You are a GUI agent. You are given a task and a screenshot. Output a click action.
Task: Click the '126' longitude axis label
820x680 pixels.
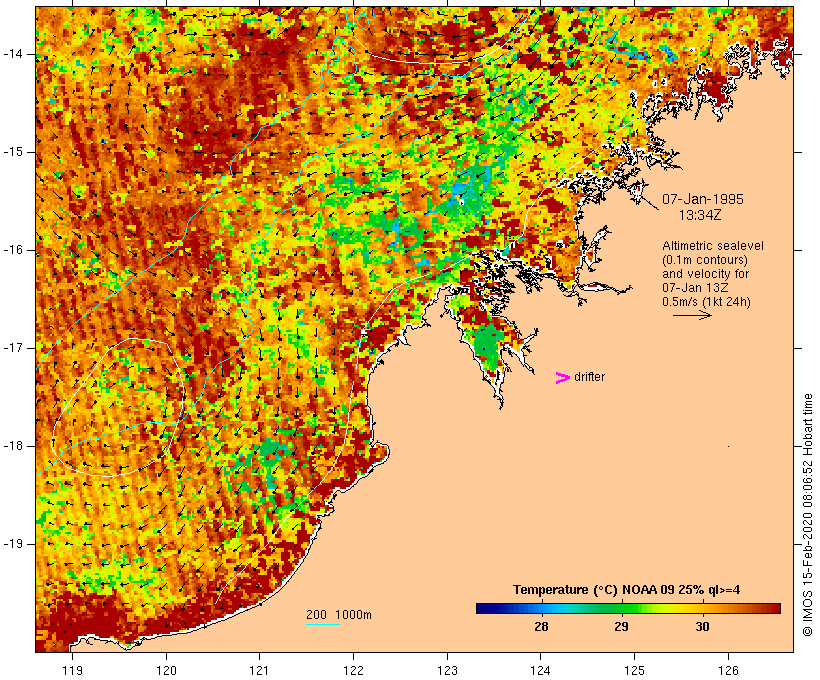728,670
